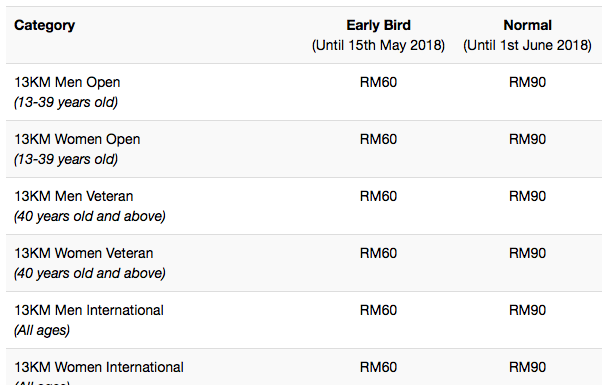Click Normal RM90 for Men Veteran
The image size is (611, 385).
[528, 196]
